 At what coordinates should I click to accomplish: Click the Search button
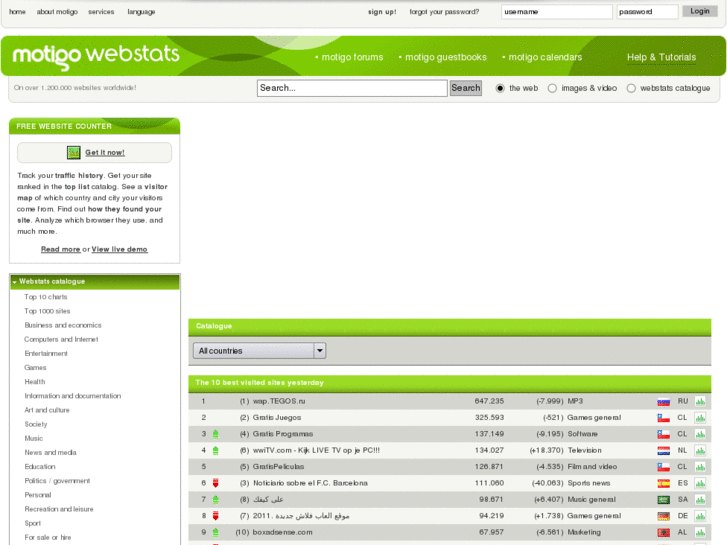[x=466, y=88]
